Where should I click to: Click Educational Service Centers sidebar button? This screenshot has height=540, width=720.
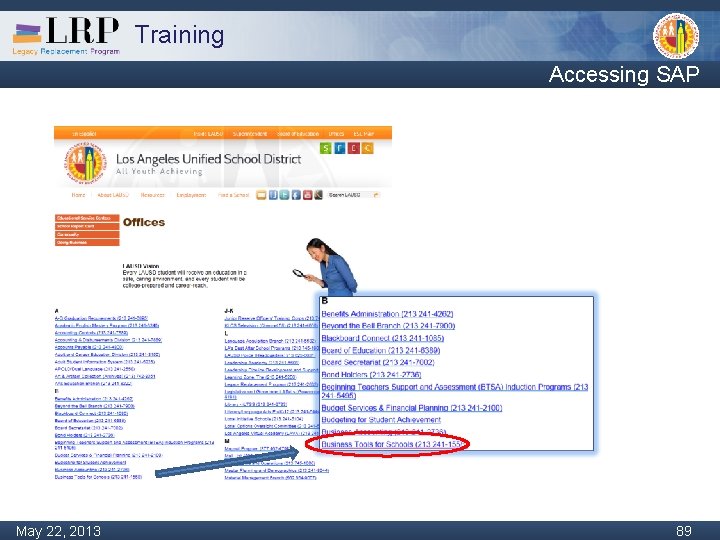coord(87,218)
